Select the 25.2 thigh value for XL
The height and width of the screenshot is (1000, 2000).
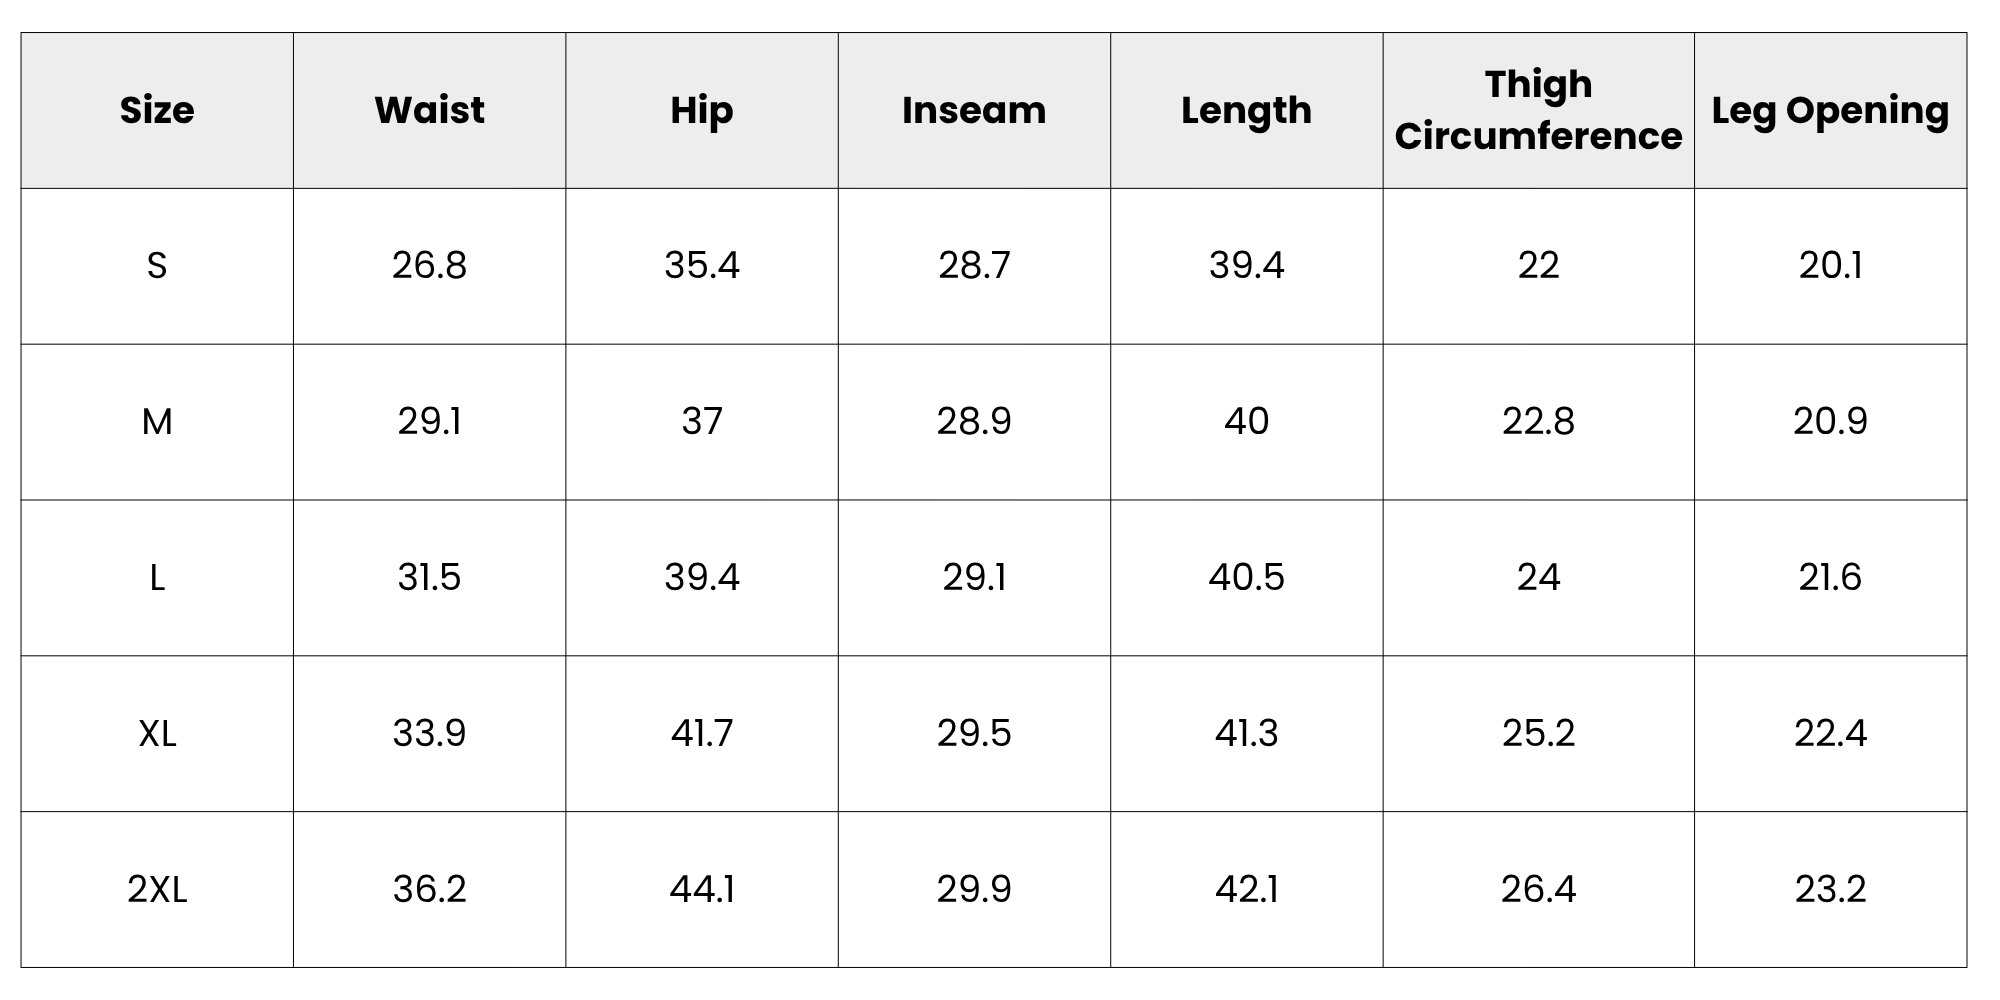1538,734
